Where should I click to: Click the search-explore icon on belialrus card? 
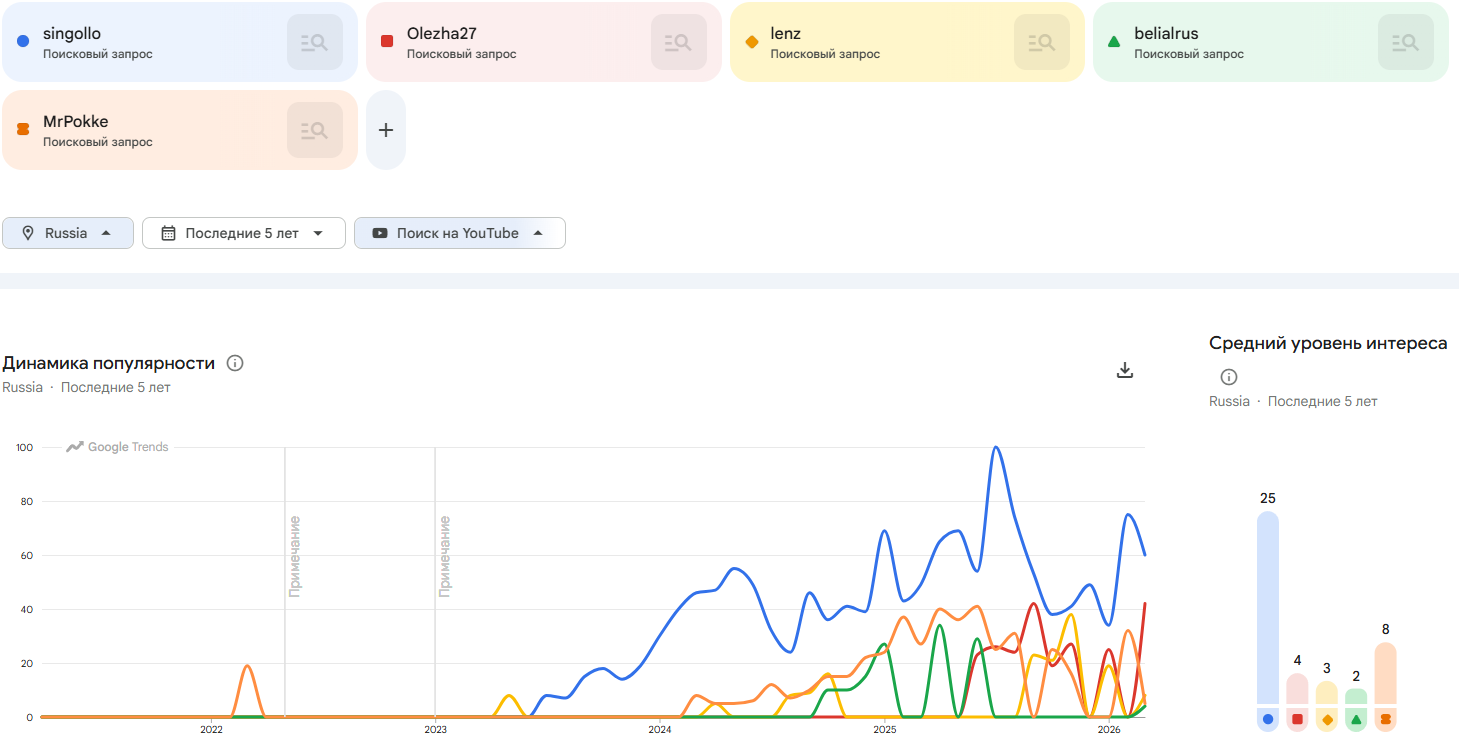coord(1405,42)
